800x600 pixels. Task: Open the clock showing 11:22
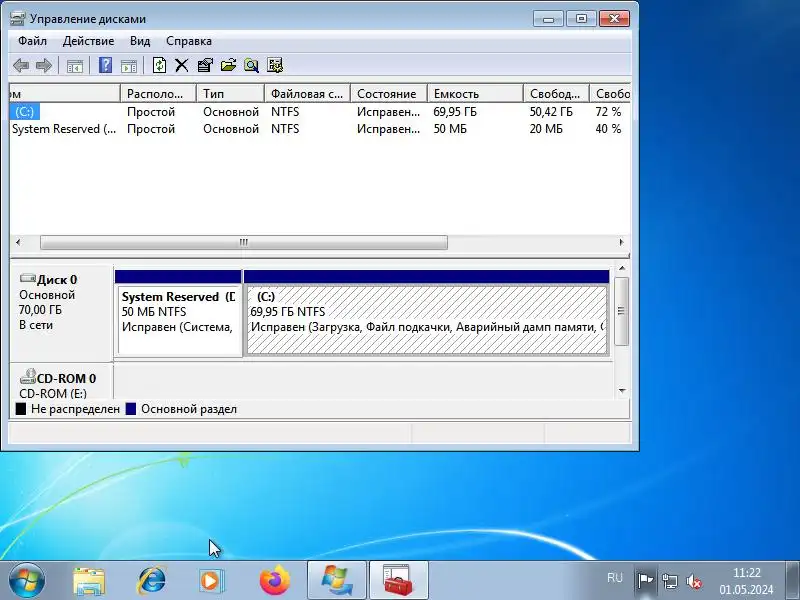pos(746,581)
